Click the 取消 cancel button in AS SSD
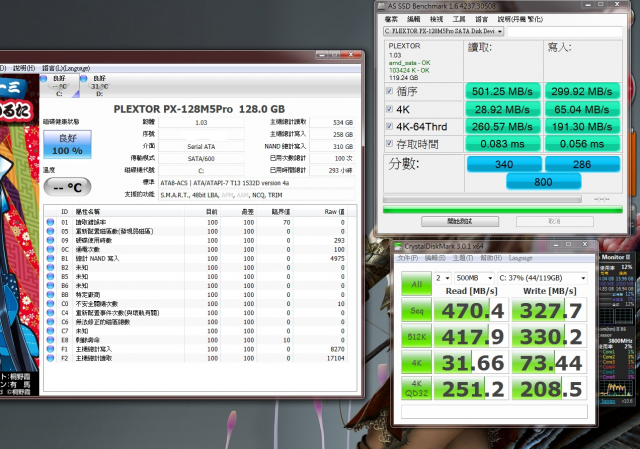Screen dimensions: 640x449 [x=555, y=221]
